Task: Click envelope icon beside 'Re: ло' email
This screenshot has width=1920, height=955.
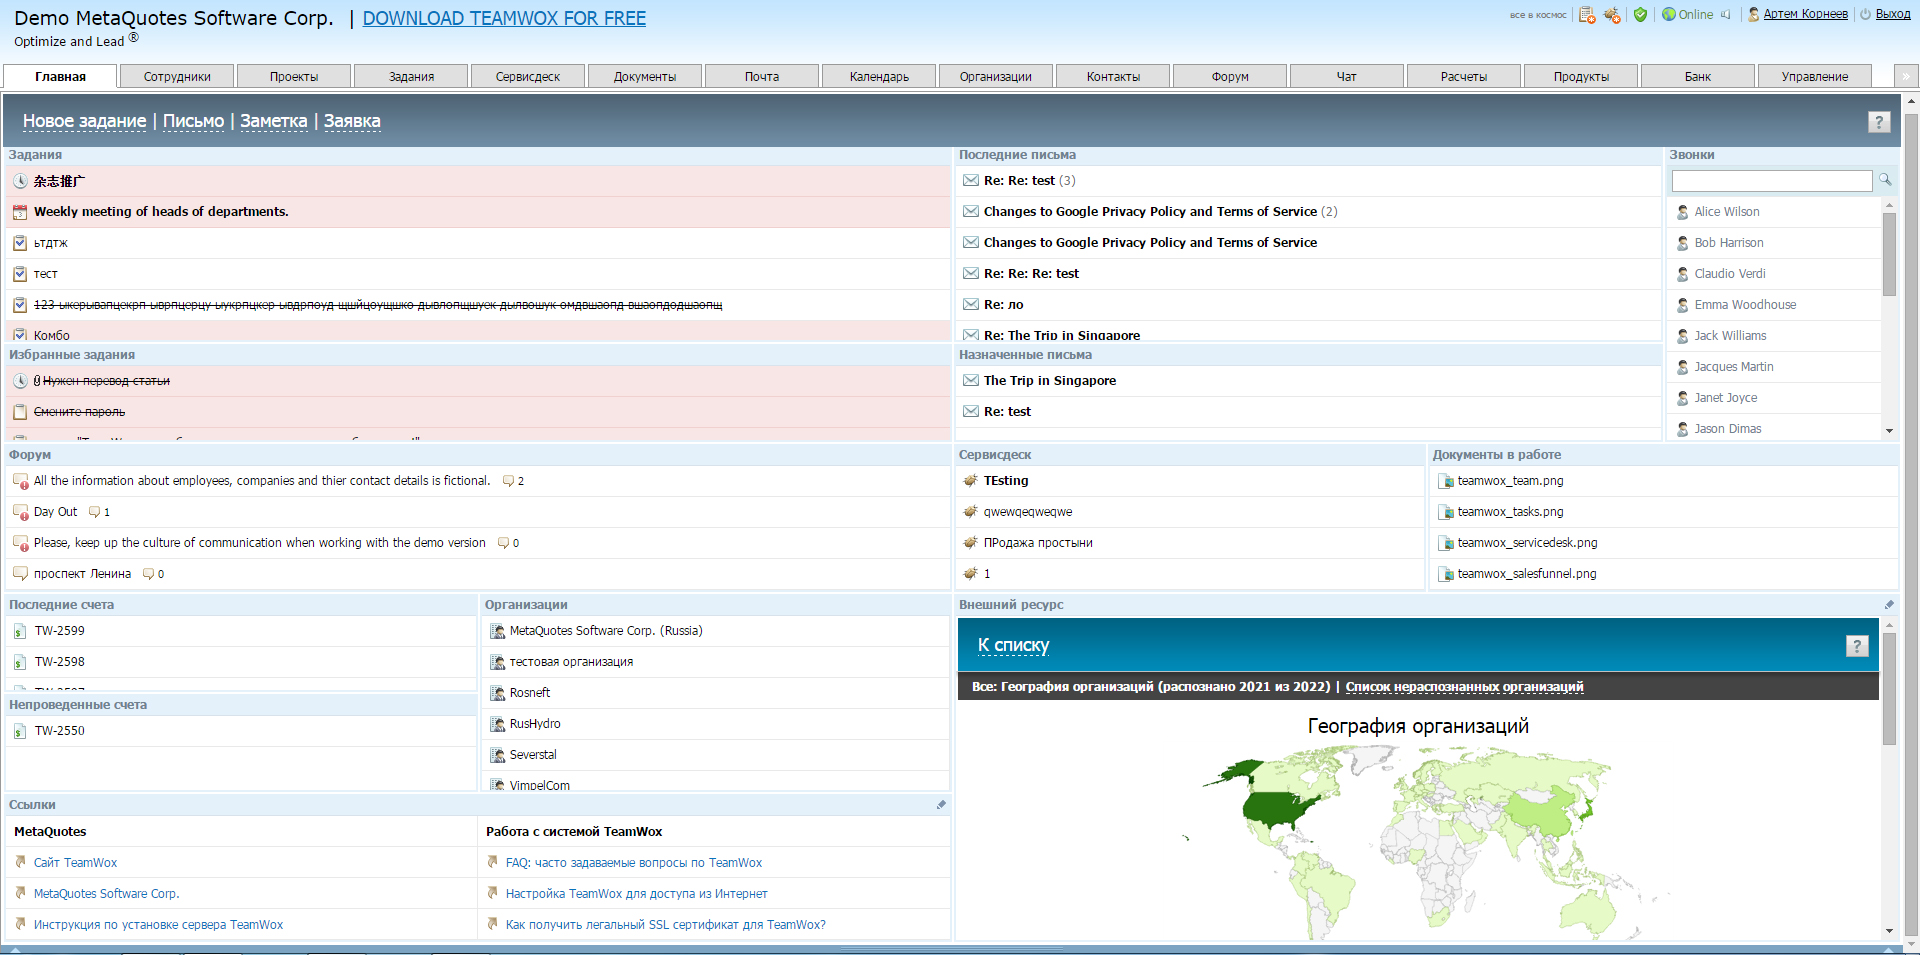Action: pyautogui.click(x=970, y=305)
